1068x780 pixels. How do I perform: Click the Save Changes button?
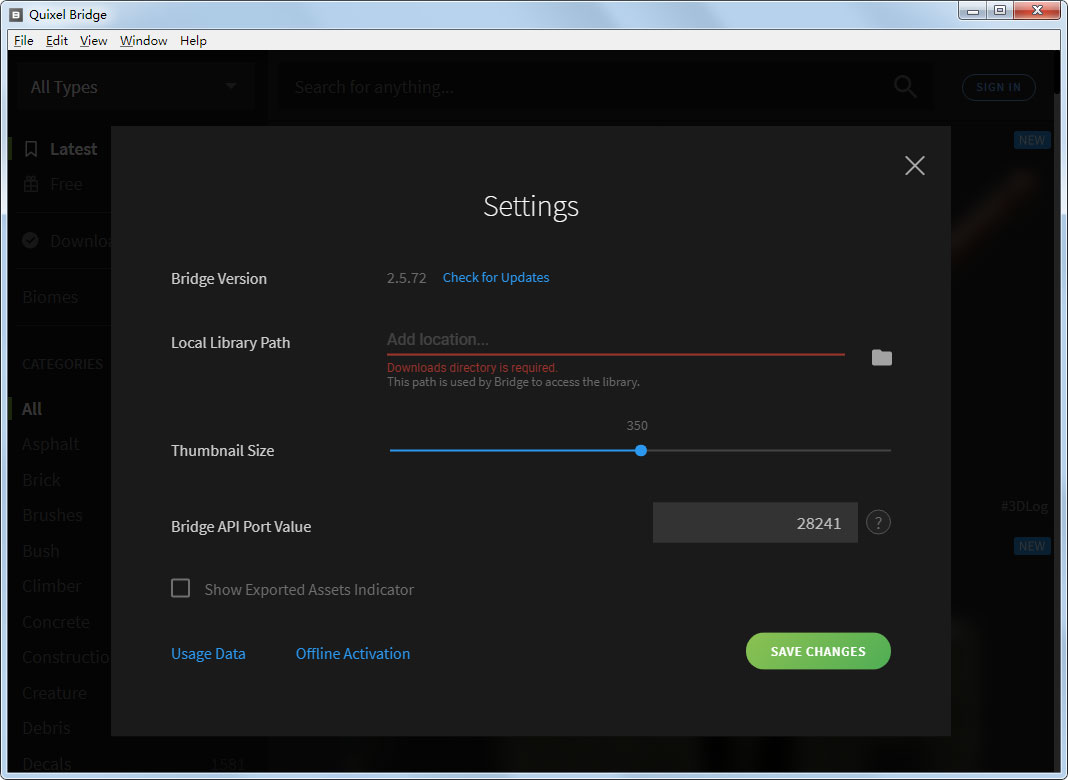pyautogui.click(x=818, y=651)
